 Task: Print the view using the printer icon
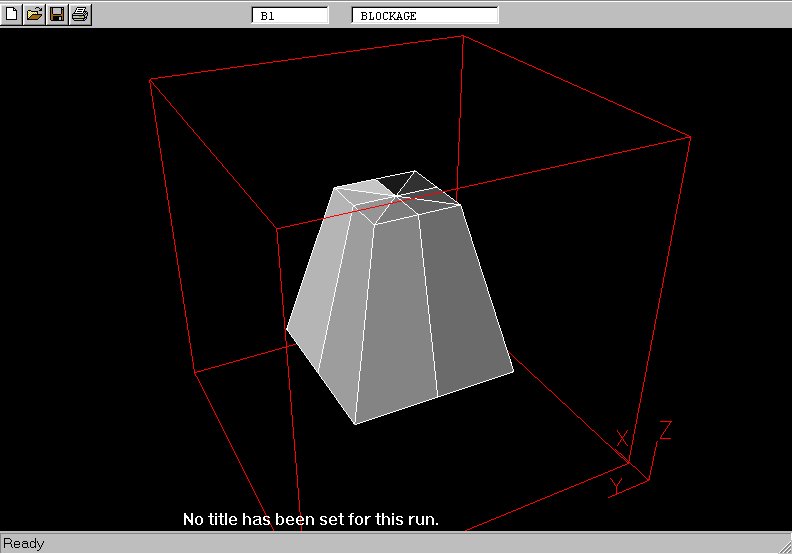[x=80, y=14]
